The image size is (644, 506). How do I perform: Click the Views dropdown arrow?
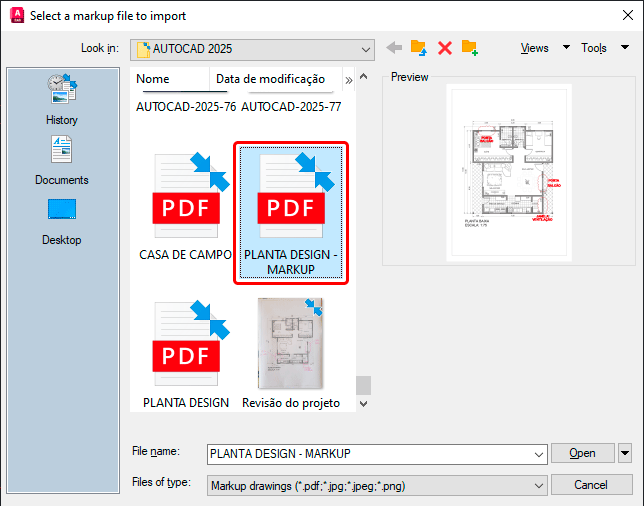pos(566,47)
